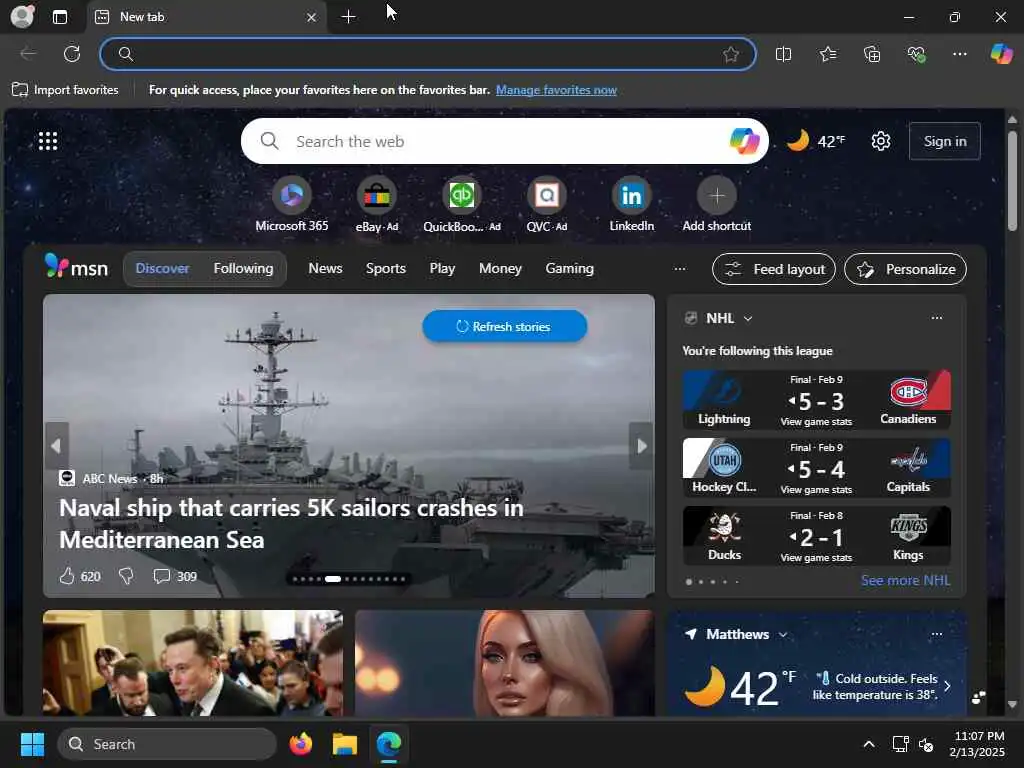Viewport: 1024px width, 768px height.
Task: Open Collections icon in toolbar
Action: click(x=872, y=54)
